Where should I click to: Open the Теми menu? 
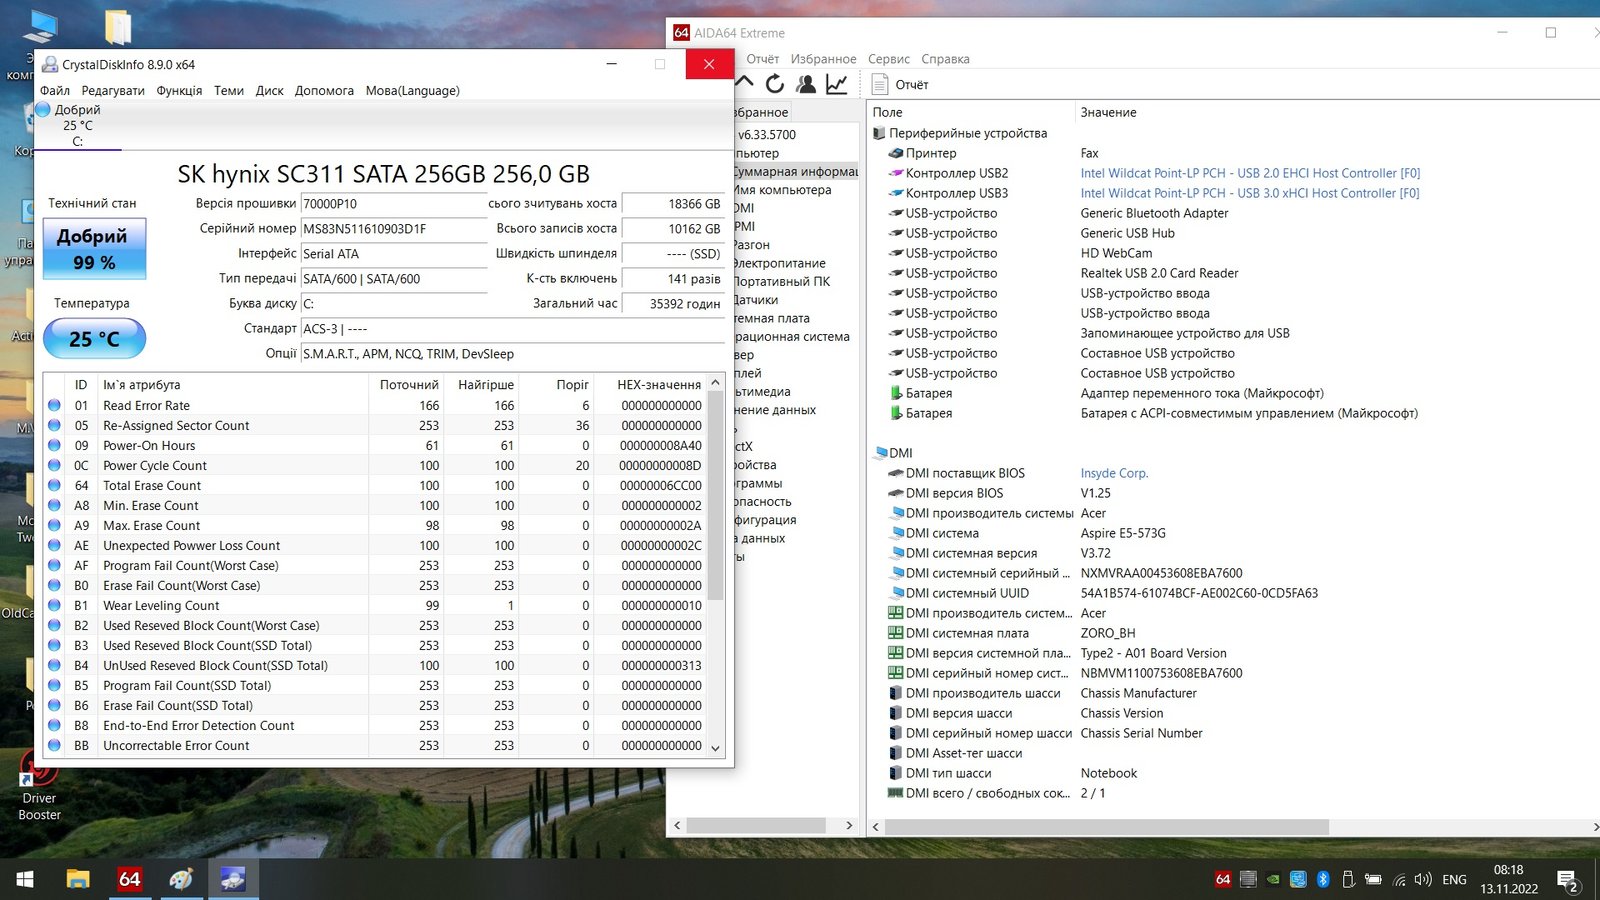click(229, 90)
